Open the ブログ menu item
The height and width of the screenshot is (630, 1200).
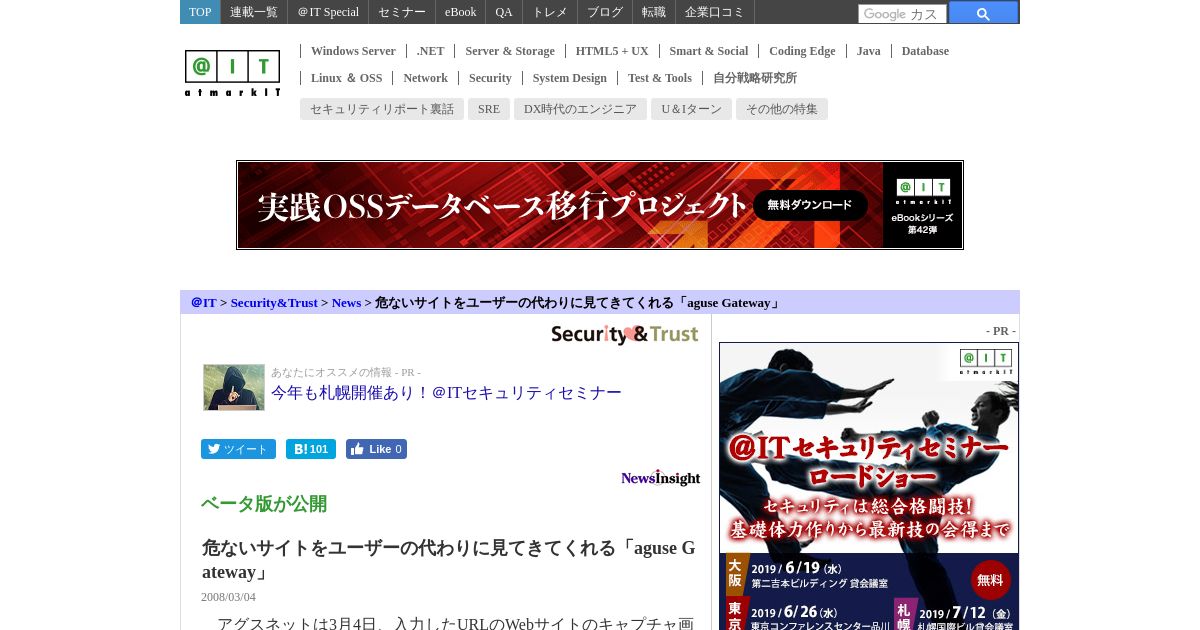point(605,12)
